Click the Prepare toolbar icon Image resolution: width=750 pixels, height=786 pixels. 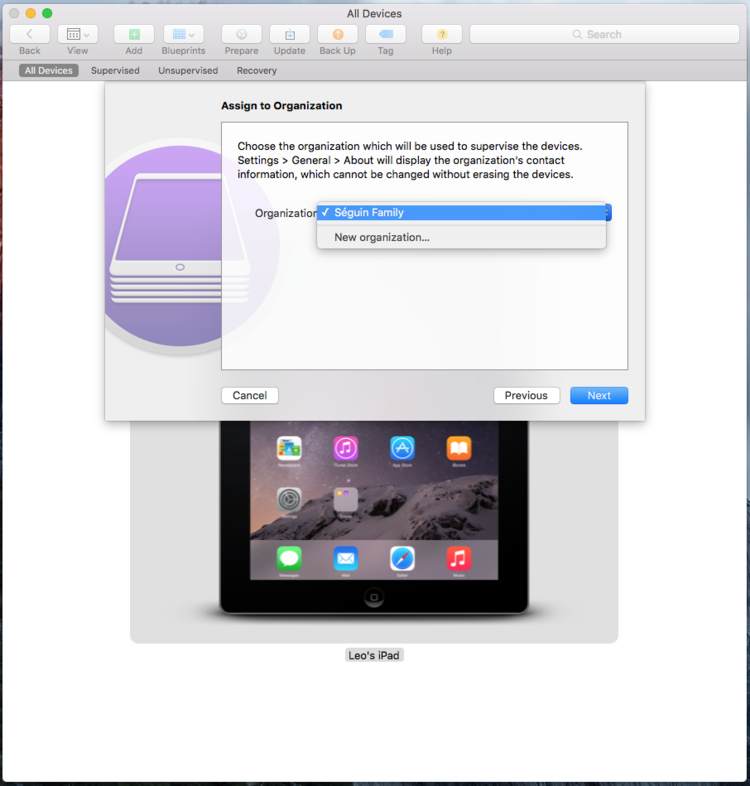[242, 35]
